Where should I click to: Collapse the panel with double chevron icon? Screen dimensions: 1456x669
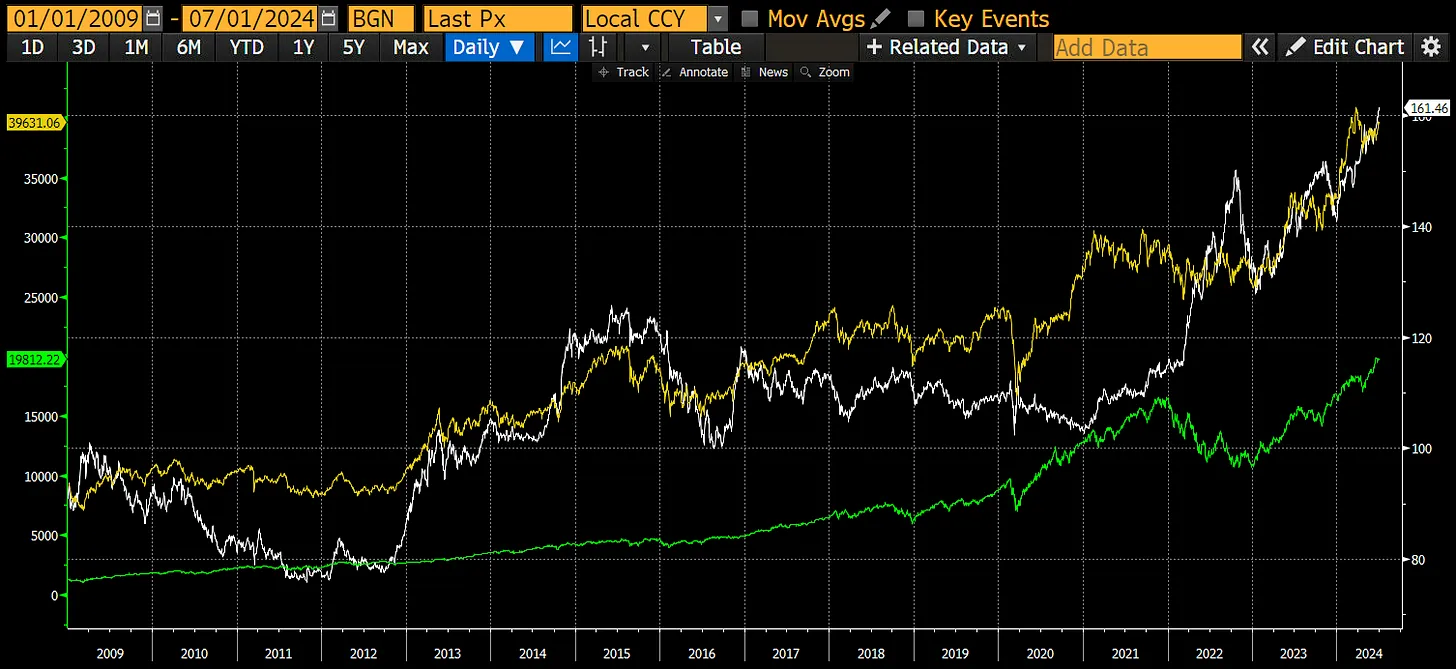click(x=1261, y=46)
